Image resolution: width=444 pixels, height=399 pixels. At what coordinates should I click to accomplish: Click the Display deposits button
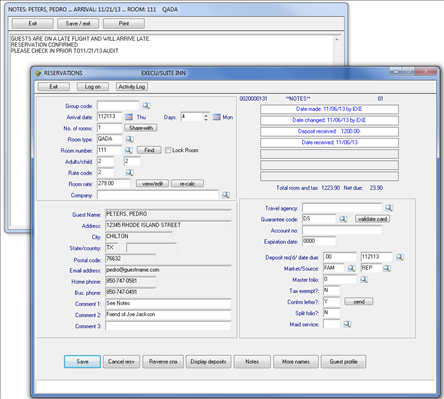click(x=208, y=362)
